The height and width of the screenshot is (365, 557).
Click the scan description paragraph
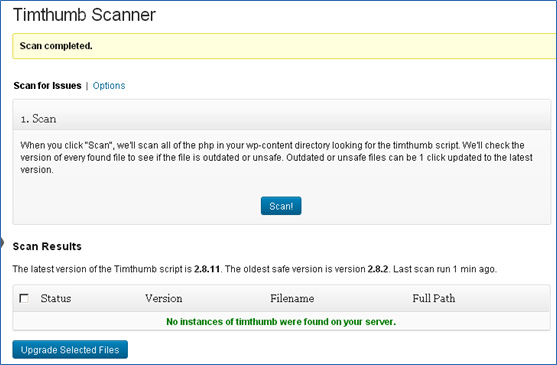pyautogui.click(x=276, y=157)
